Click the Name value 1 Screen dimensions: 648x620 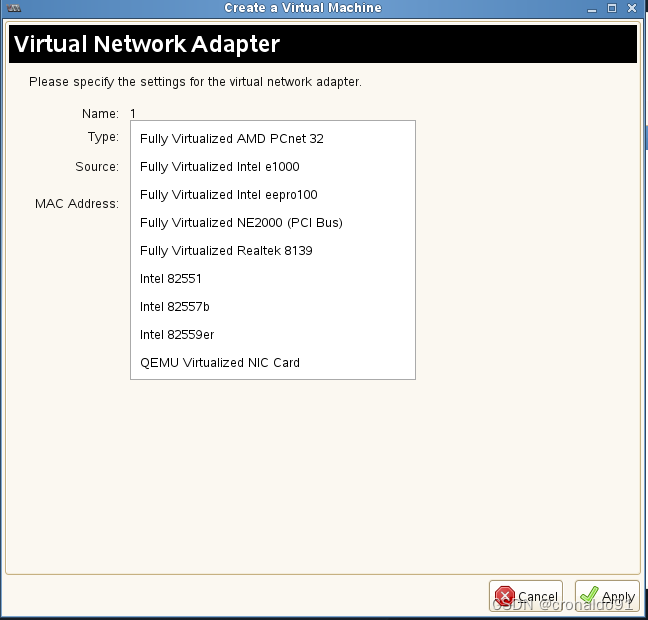coord(133,113)
